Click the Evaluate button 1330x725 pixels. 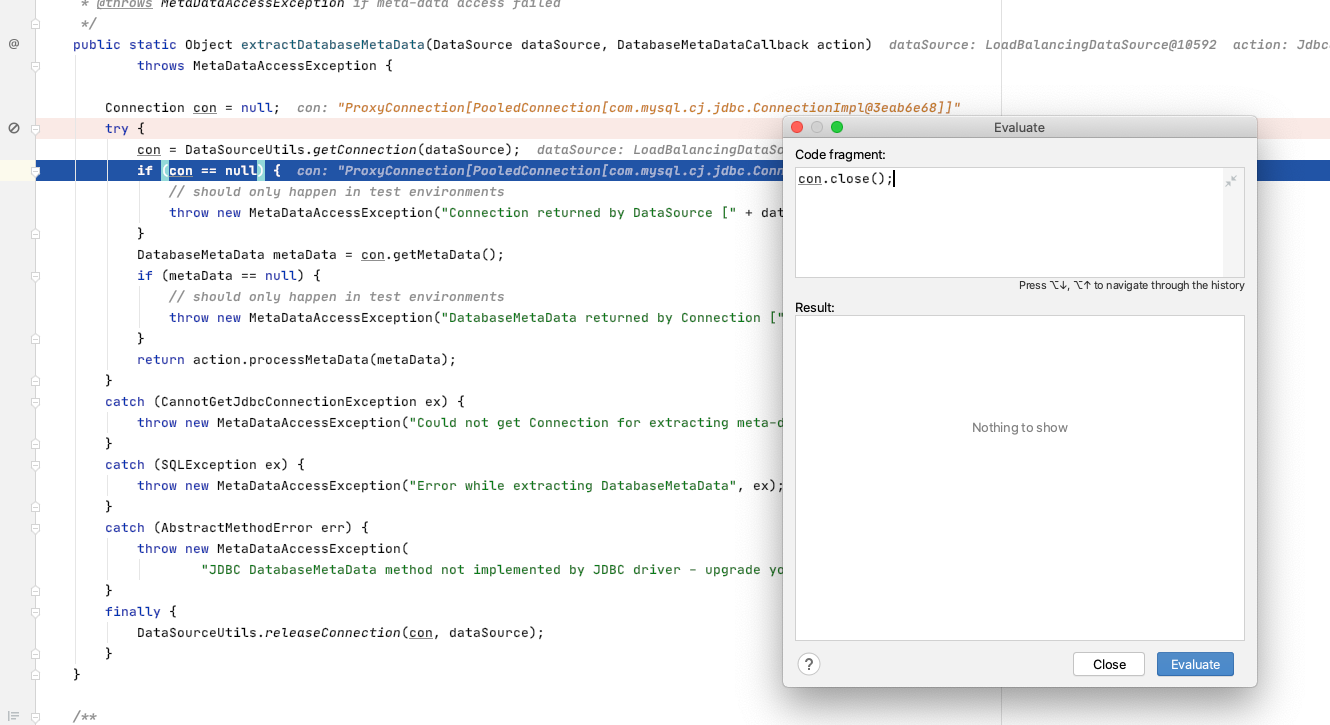[x=1195, y=664]
